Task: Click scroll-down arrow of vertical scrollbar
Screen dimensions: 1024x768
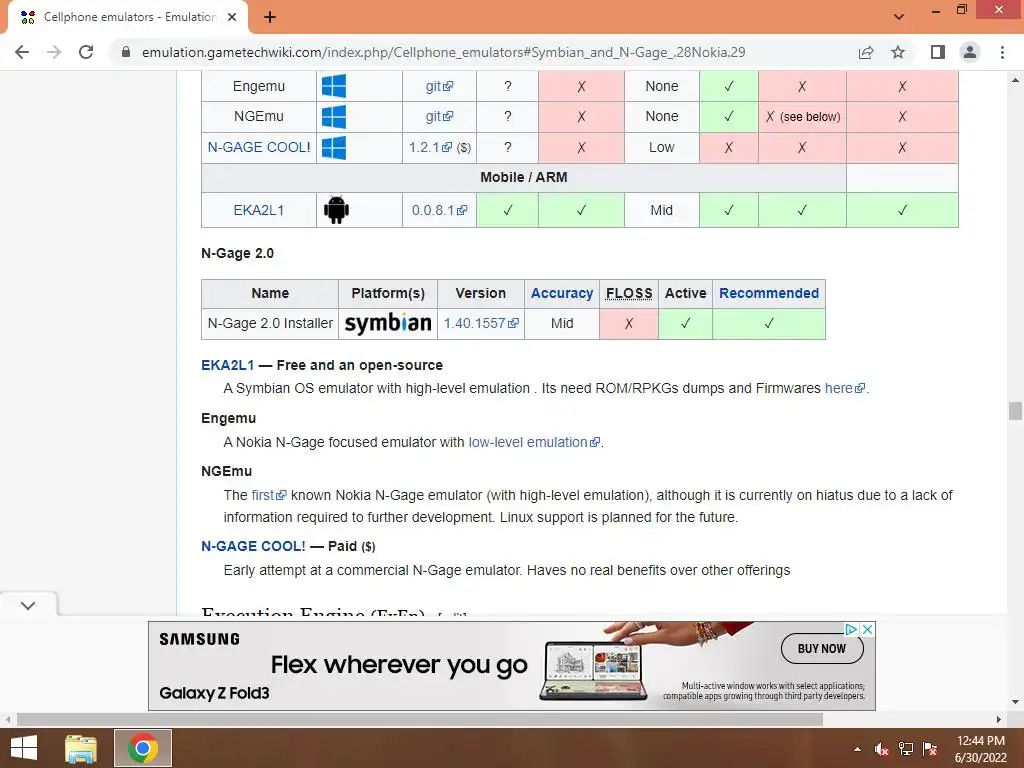Action: (1015, 702)
